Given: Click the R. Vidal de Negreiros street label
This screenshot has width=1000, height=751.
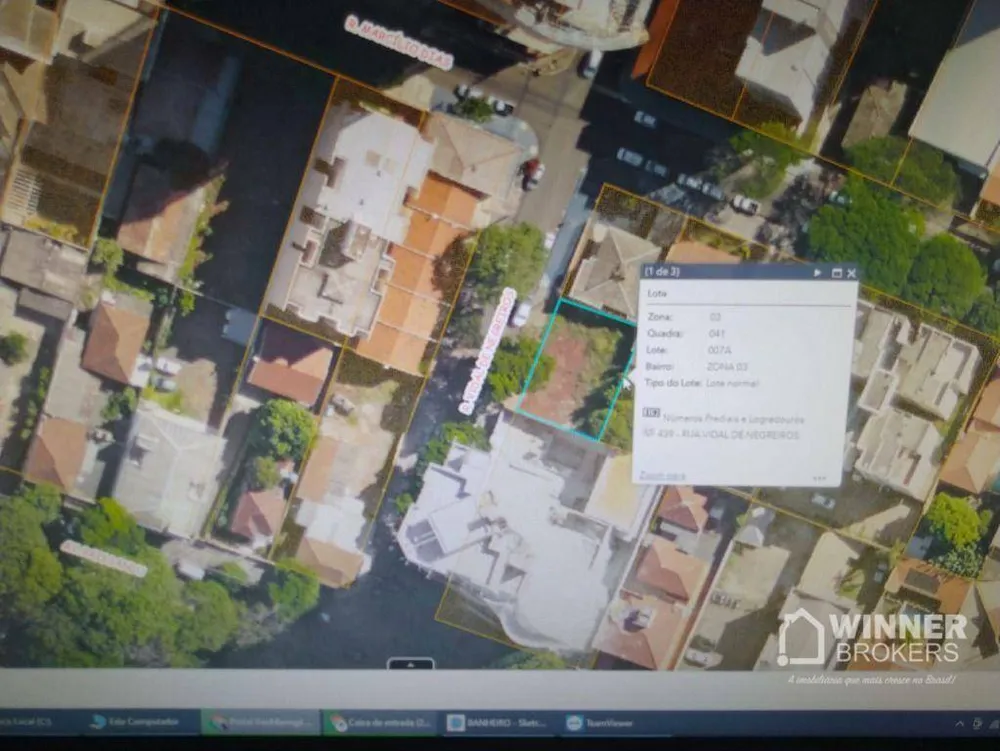Looking at the screenshot, I should [488, 351].
